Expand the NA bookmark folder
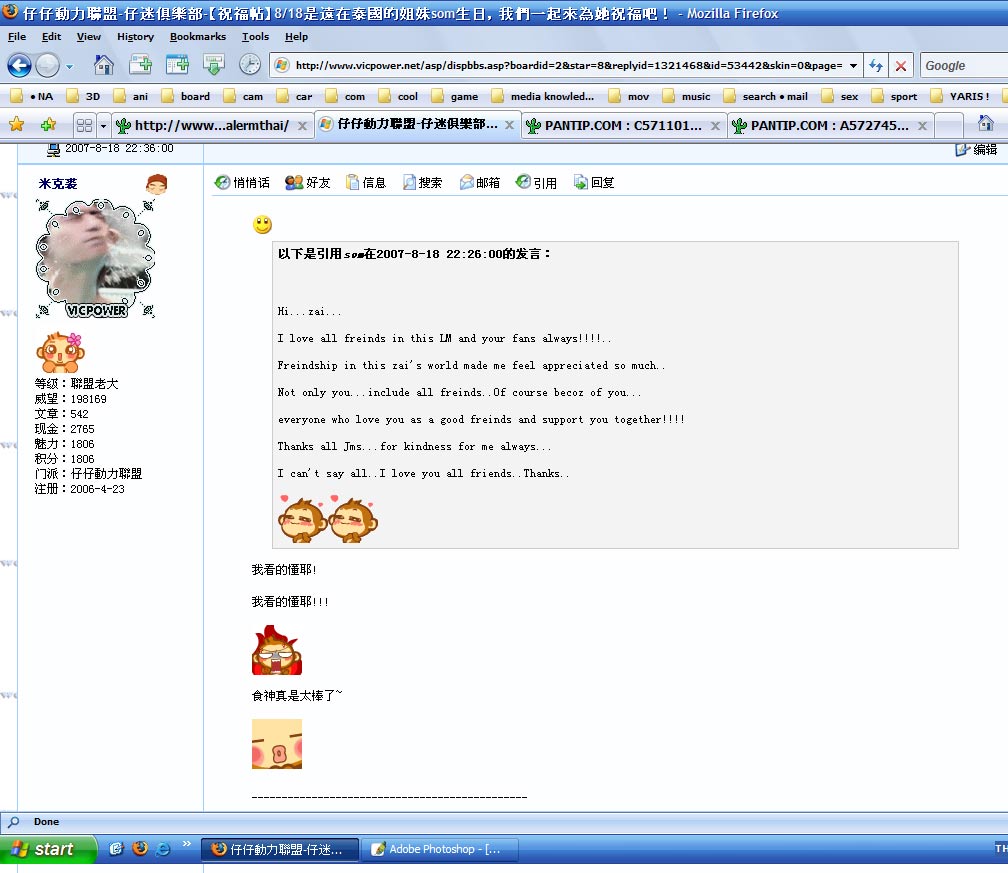 click(32, 96)
